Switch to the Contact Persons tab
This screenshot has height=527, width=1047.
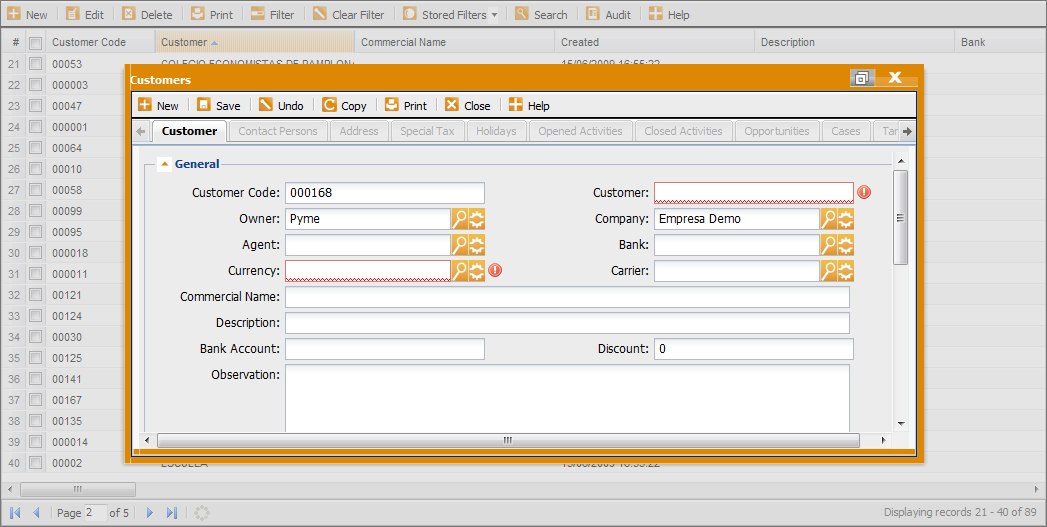tap(278, 131)
